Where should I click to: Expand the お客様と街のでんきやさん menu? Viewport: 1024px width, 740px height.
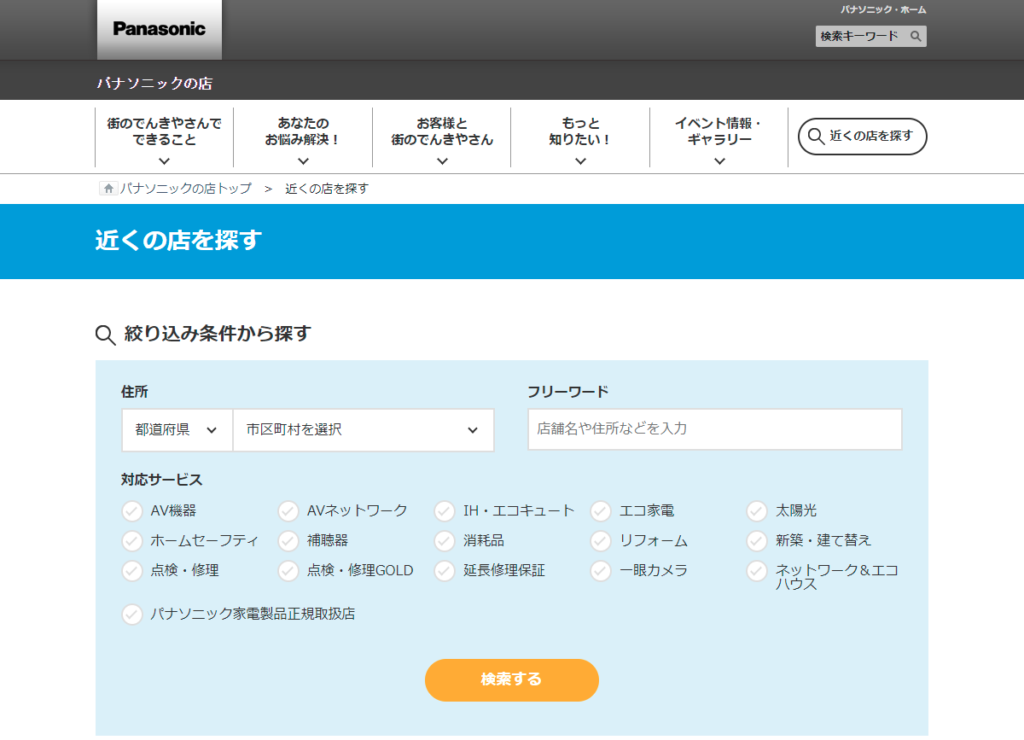pyautogui.click(x=442, y=138)
